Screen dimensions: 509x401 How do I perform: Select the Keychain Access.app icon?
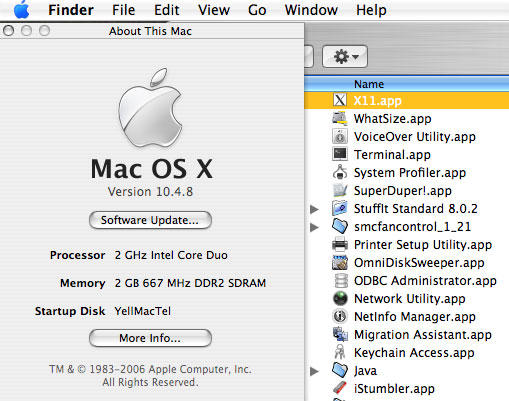coord(340,352)
